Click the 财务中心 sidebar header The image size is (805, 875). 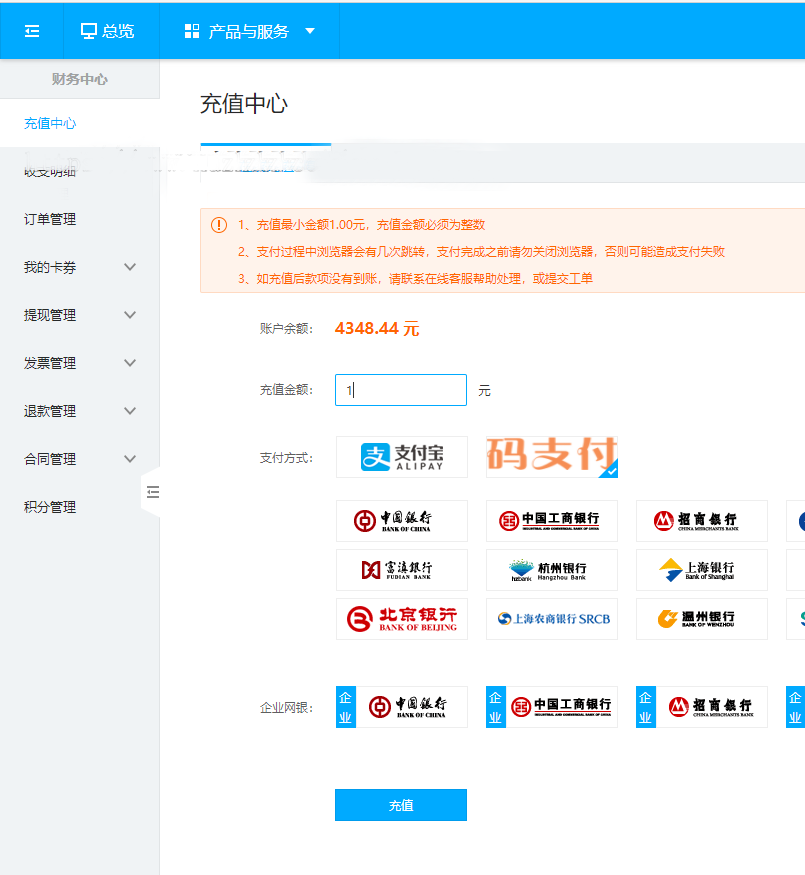click(x=80, y=79)
